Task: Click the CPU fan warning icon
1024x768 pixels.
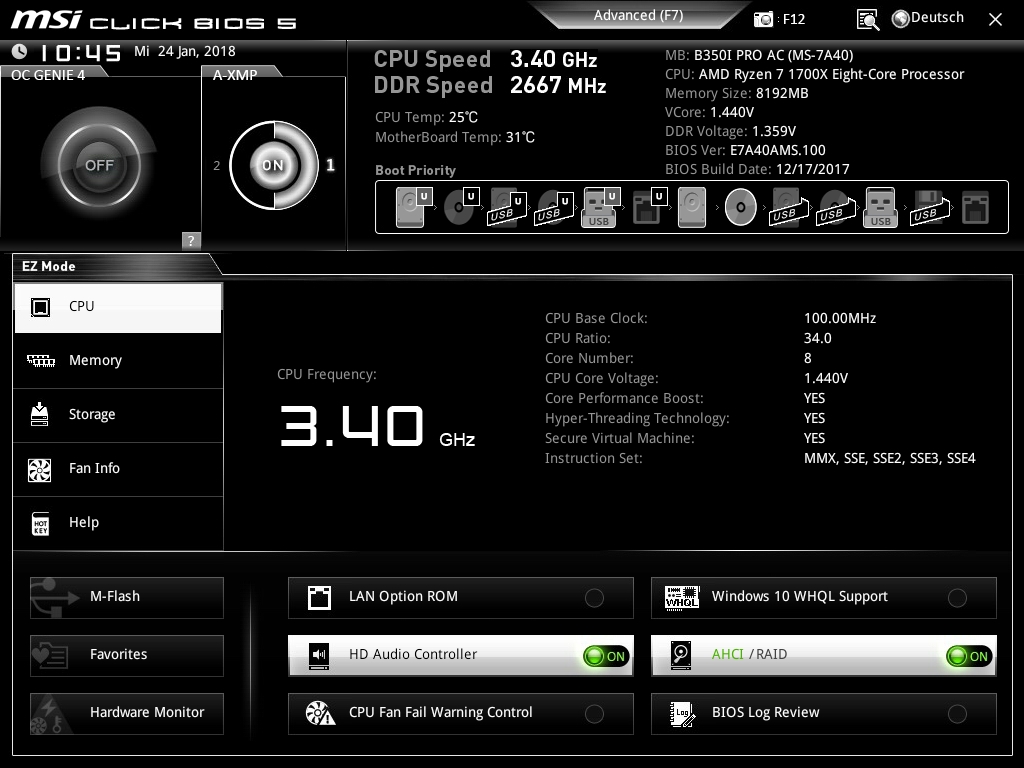Action: [320, 713]
